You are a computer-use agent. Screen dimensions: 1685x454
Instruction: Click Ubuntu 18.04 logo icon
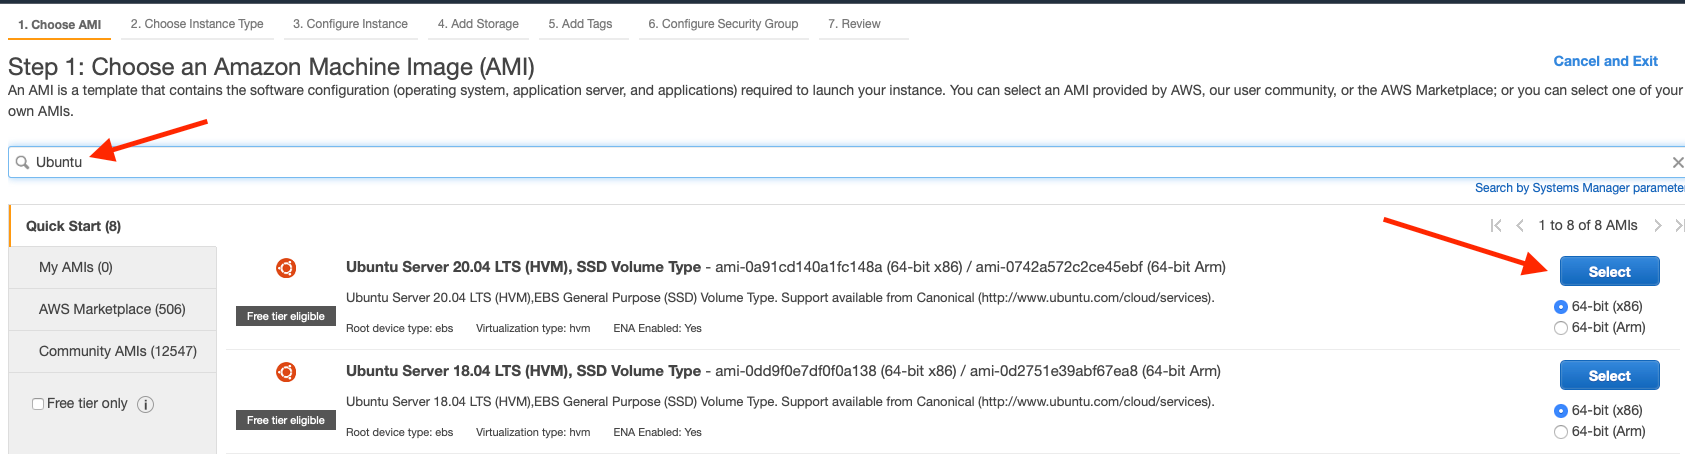point(286,372)
